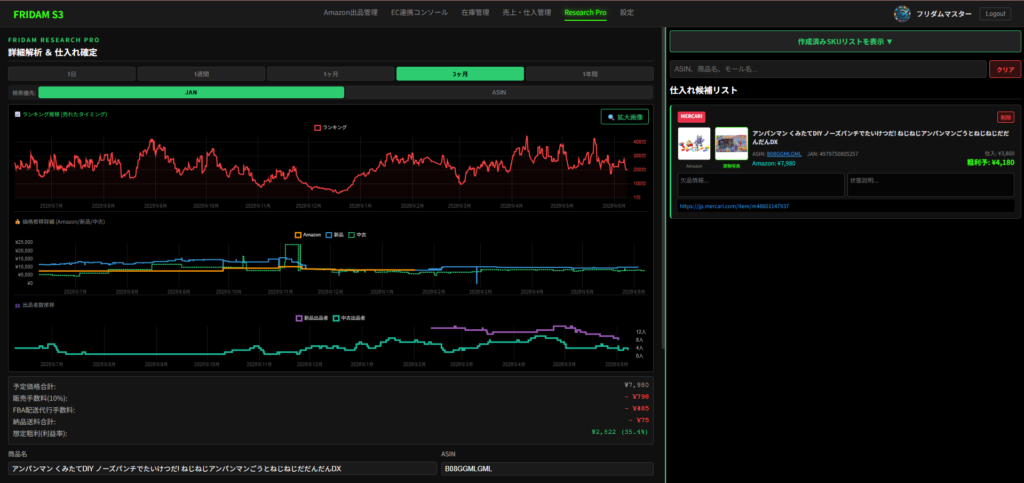The height and width of the screenshot is (483, 1024).
Task: Click the 仕入: ¥3,800 cost text
Action: (x=999, y=153)
